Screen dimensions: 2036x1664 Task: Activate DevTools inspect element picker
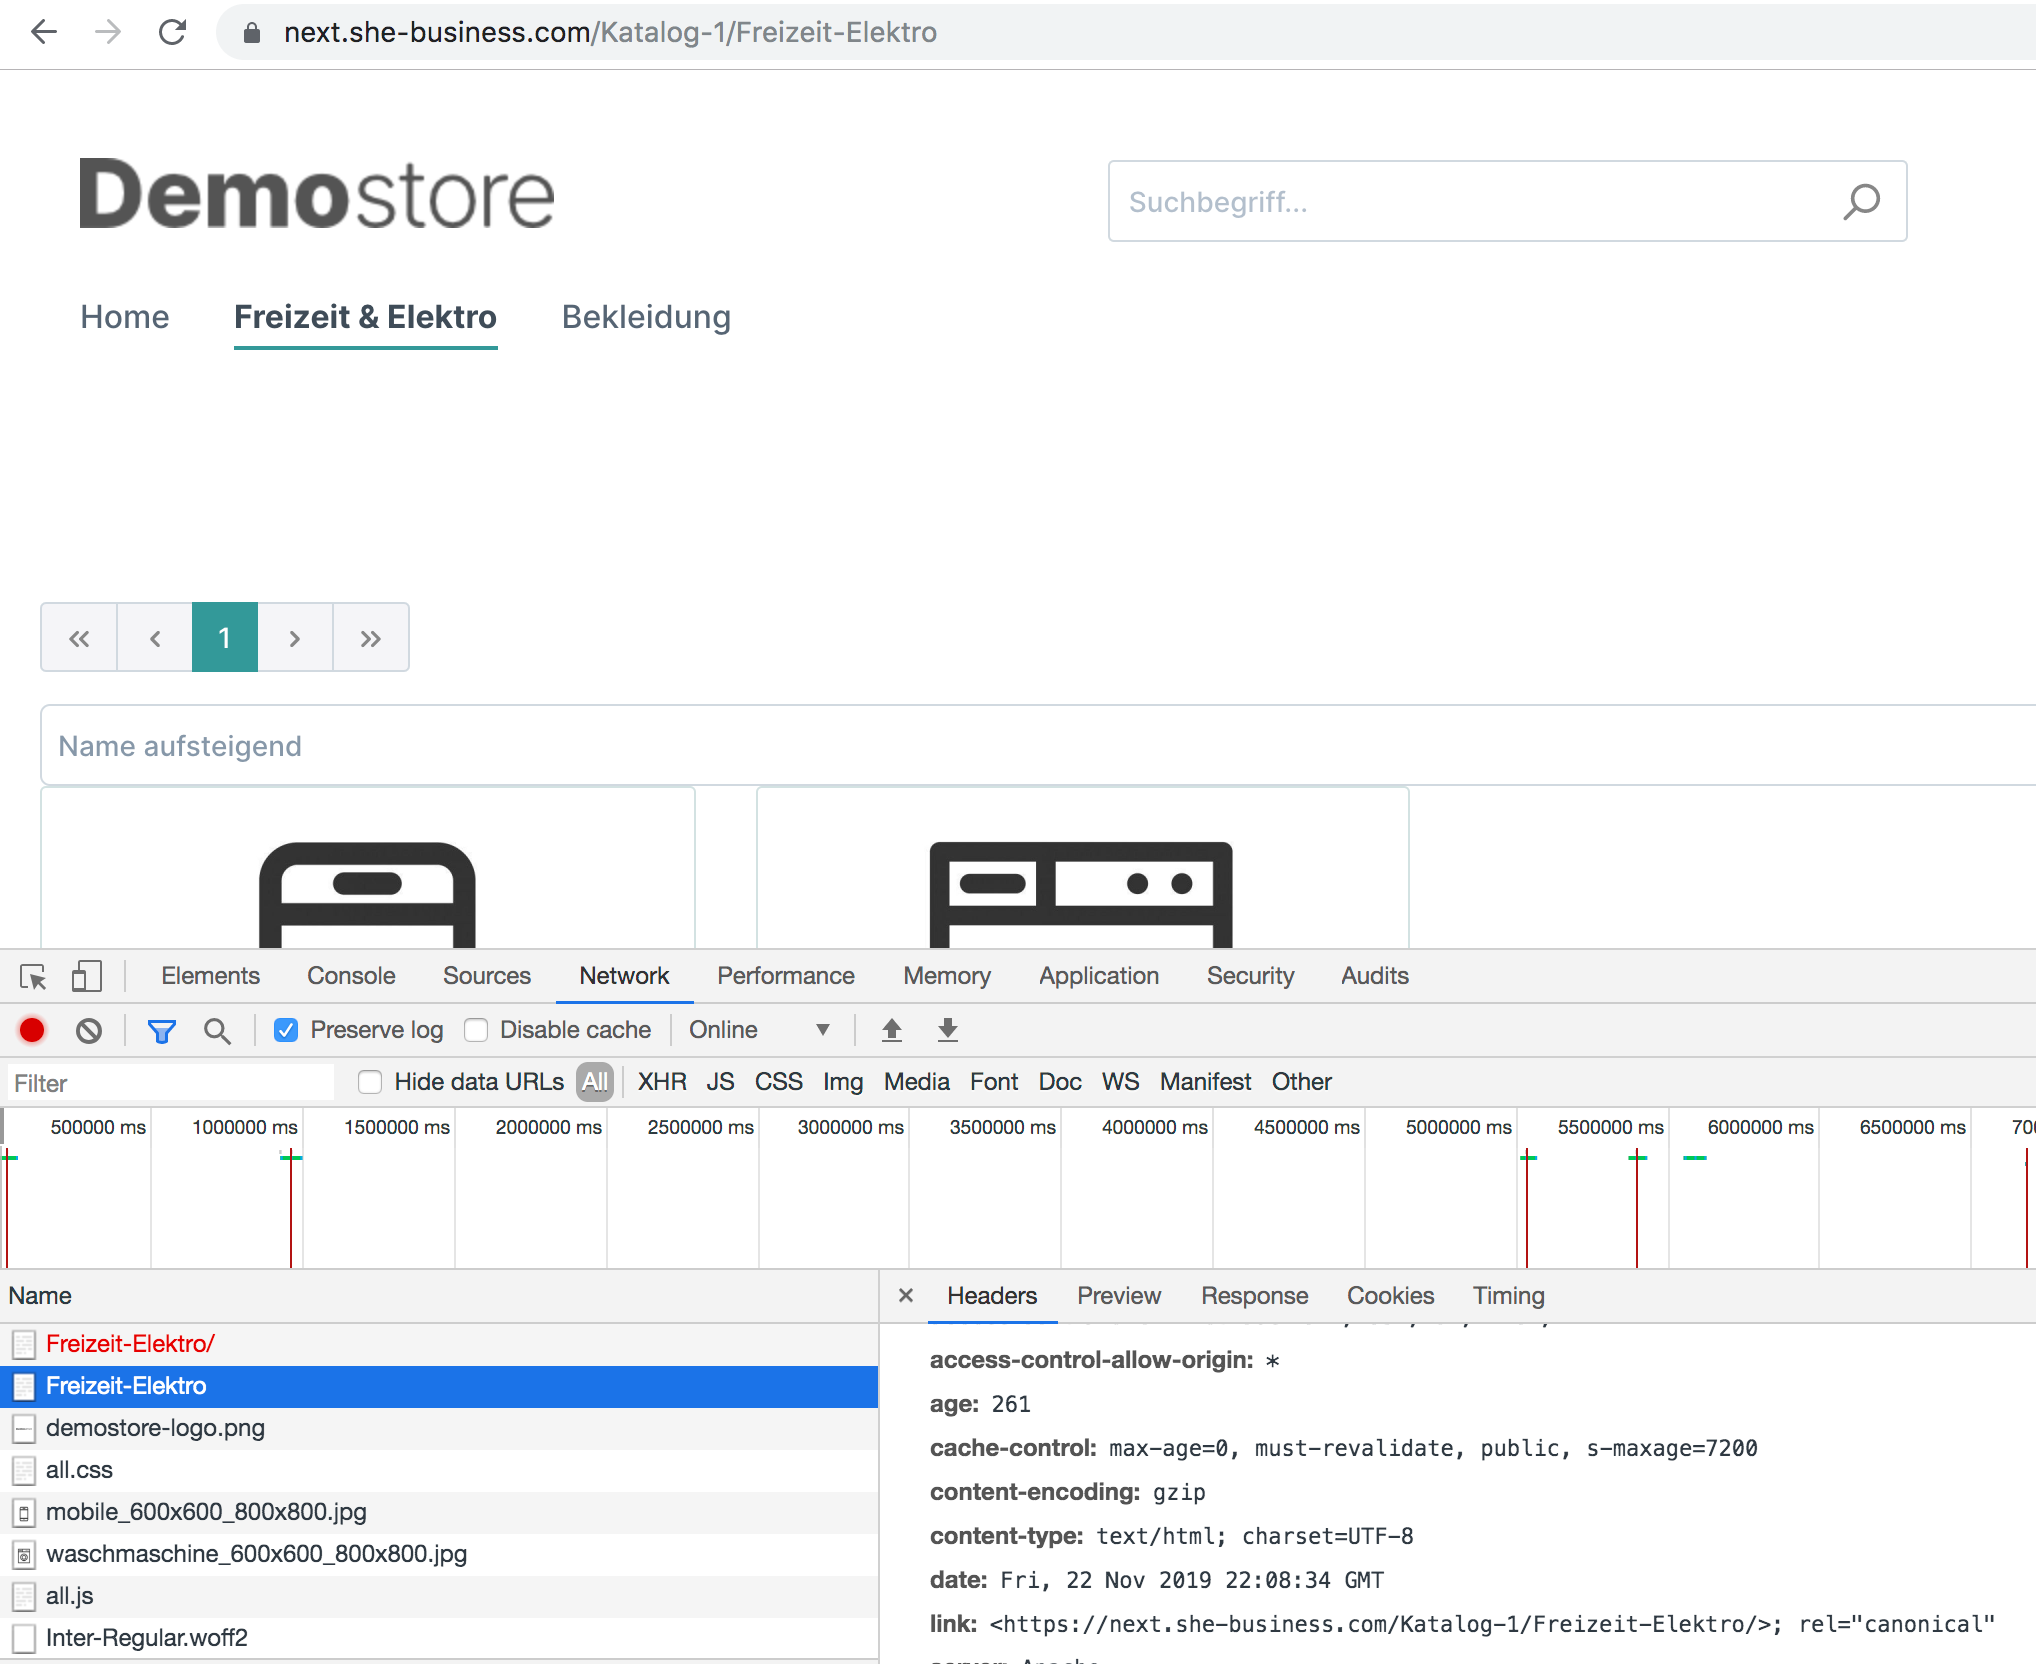click(x=33, y=976)
